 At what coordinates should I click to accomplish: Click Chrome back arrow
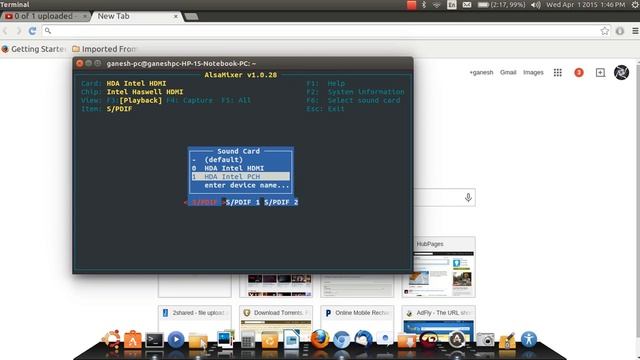click(6, 31)
